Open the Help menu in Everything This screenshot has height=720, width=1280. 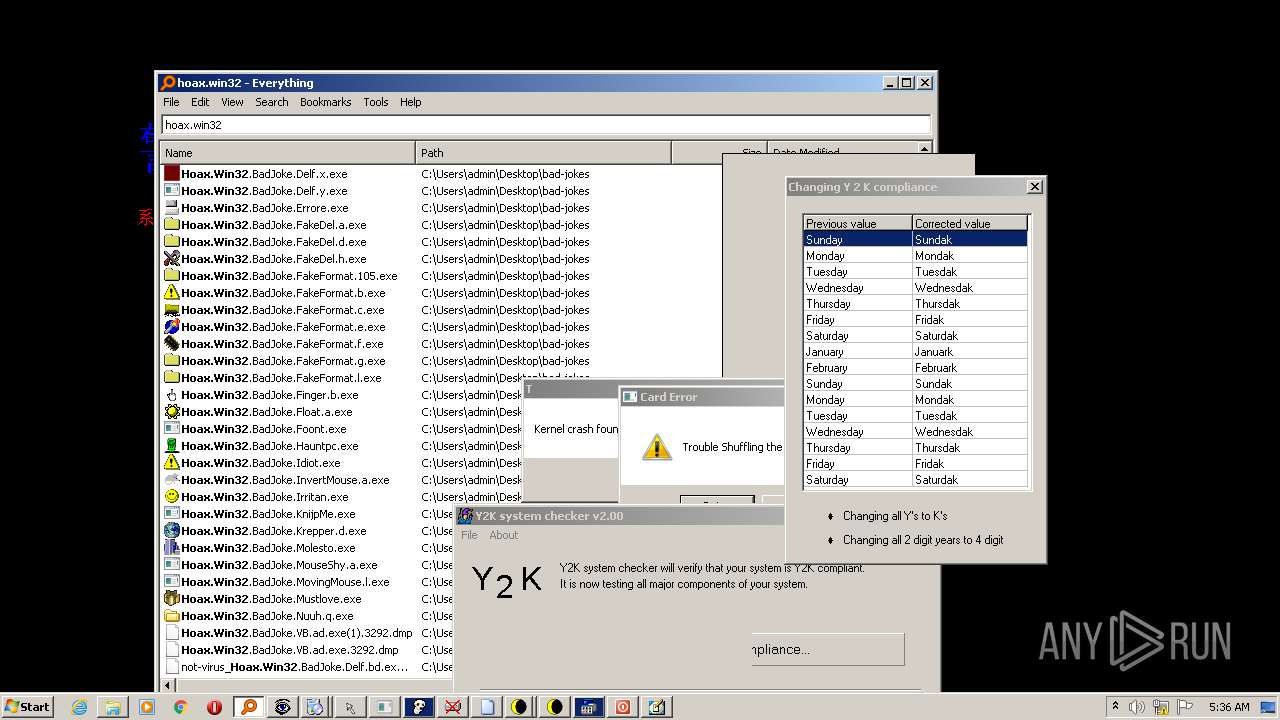click(410, 102)
